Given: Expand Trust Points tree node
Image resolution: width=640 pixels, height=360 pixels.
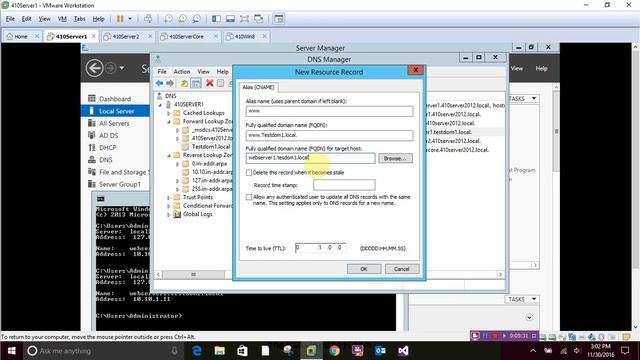Looking at the screenshot, I should (169, 198).
